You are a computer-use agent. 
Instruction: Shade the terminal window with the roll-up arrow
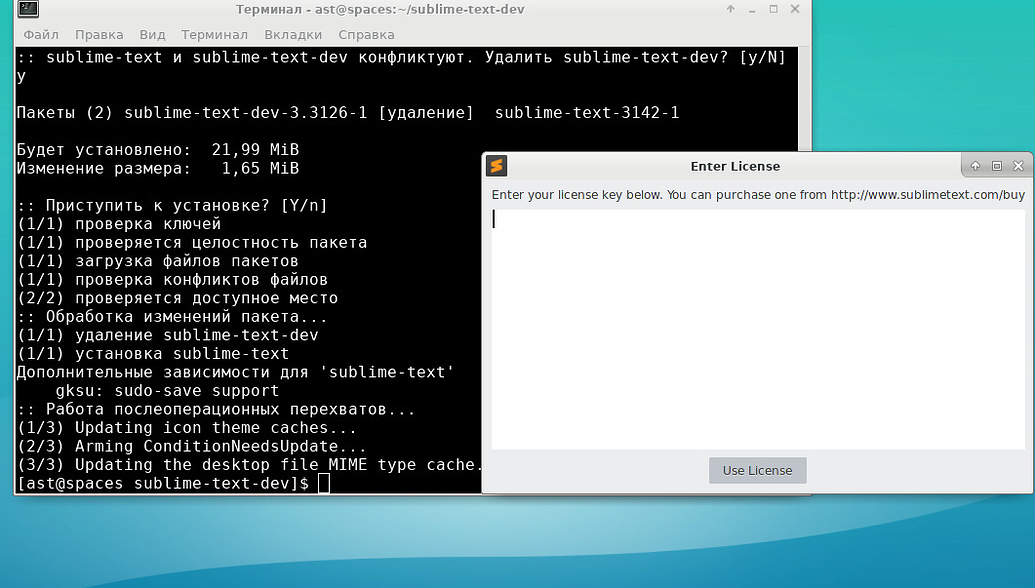click(730, 9)
